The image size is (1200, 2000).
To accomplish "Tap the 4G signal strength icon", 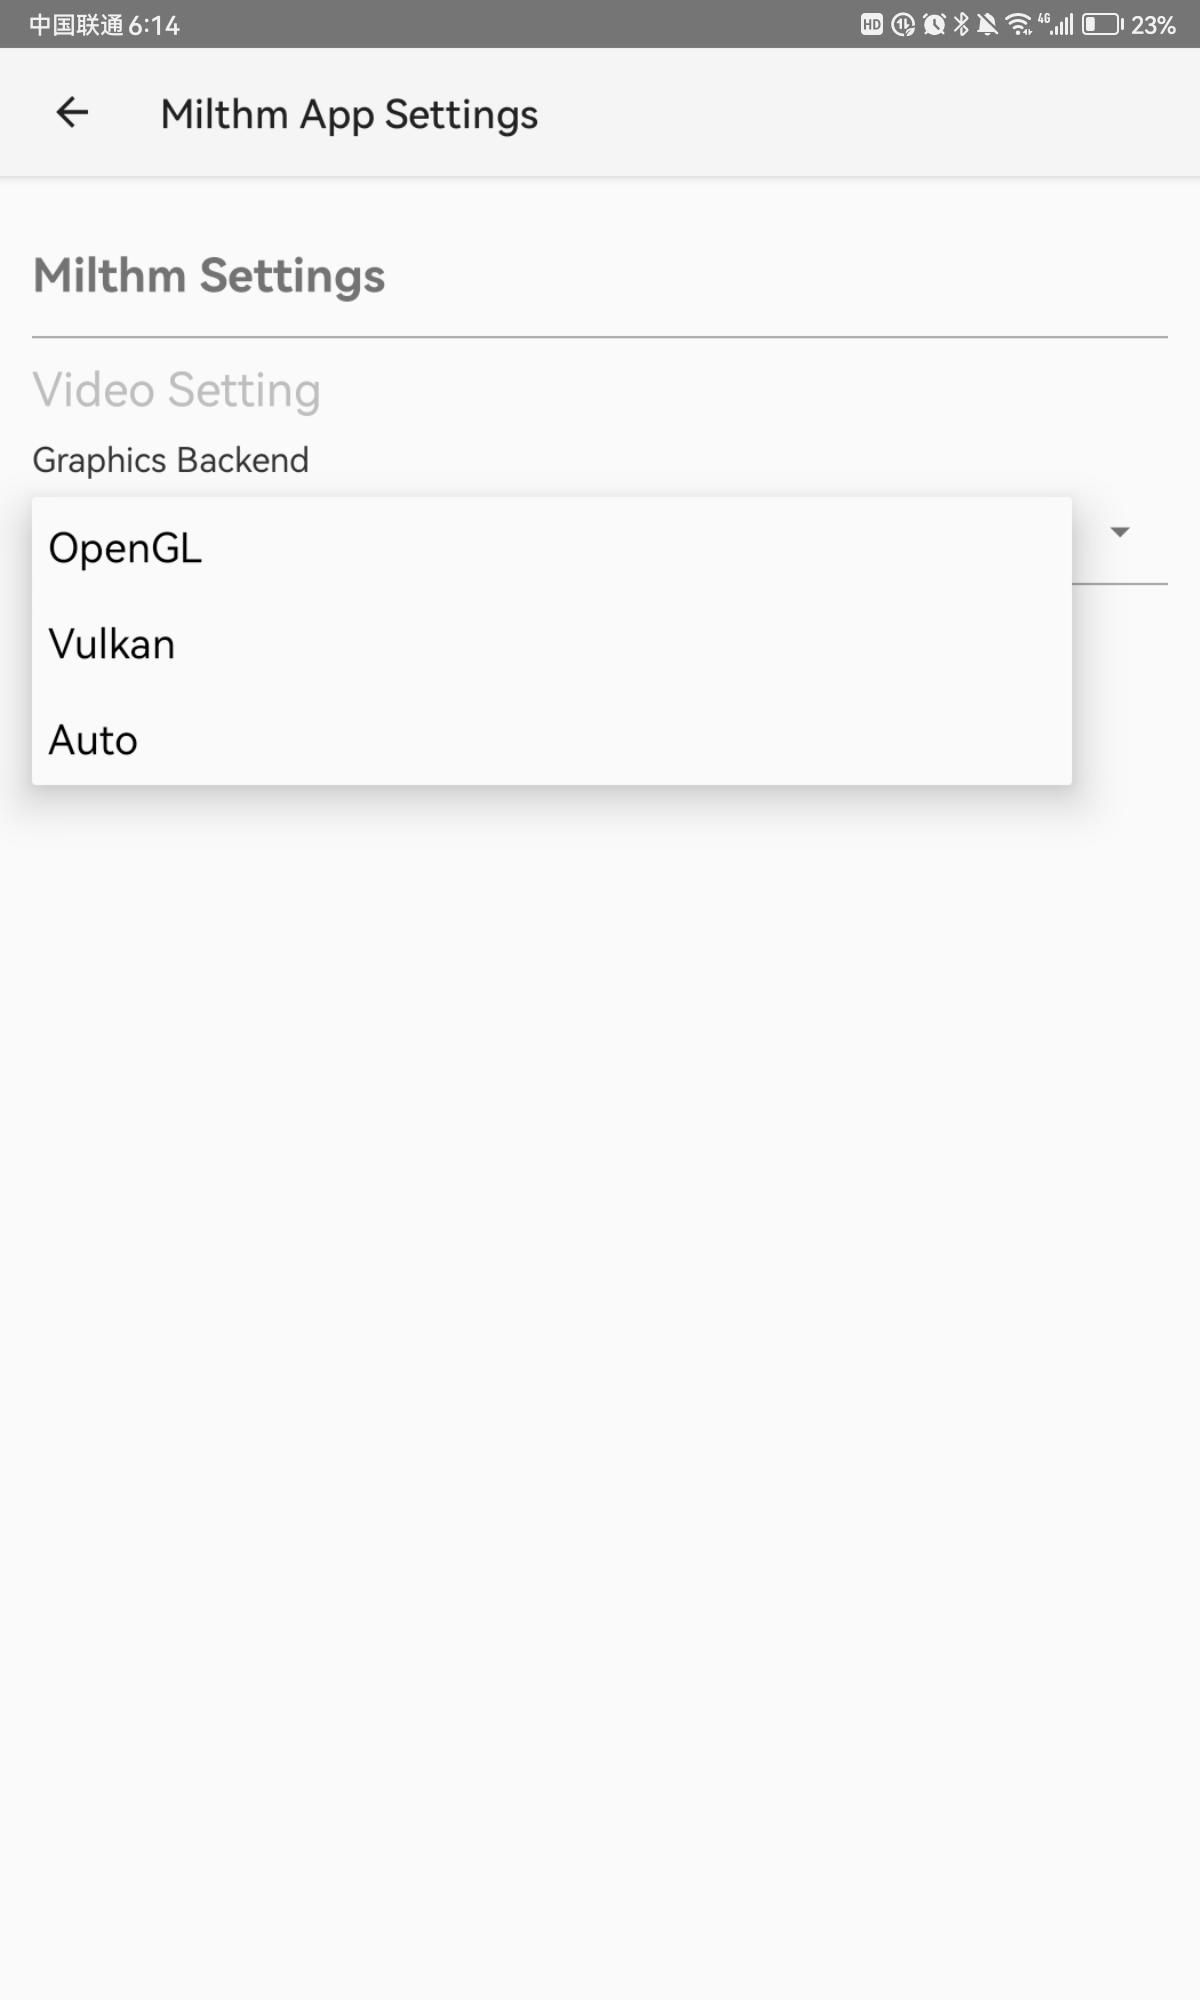I will coord(1056,25).
